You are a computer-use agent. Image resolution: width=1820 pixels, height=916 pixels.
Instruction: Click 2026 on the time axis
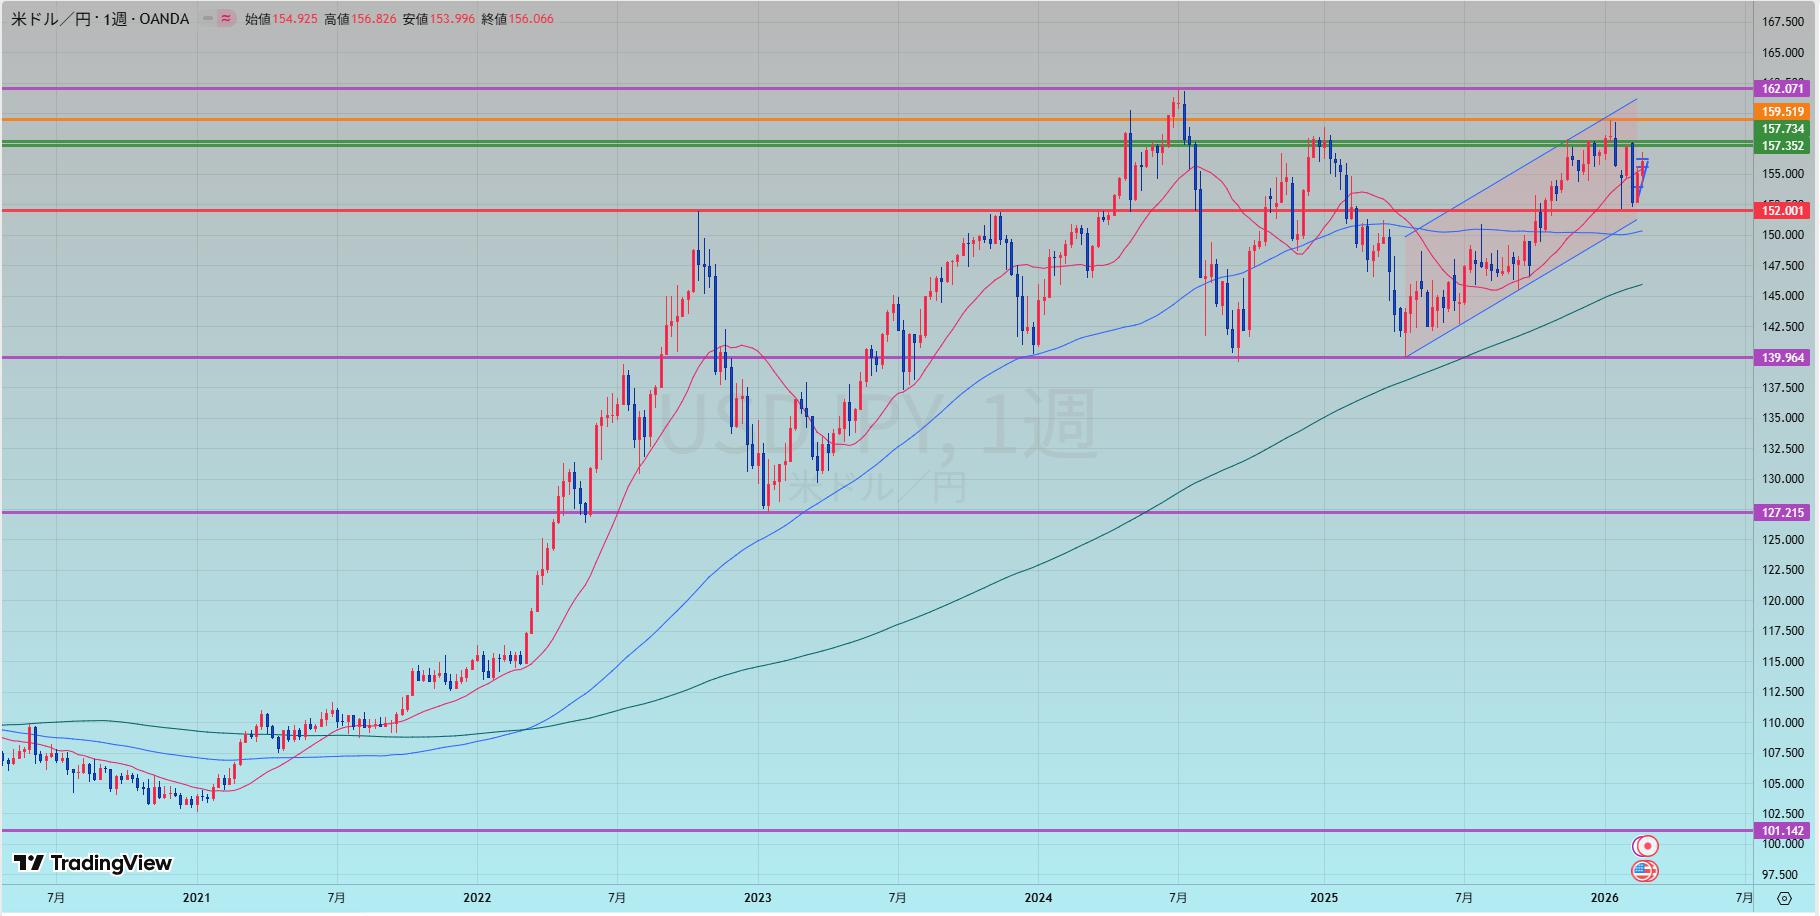[1604, 898]
